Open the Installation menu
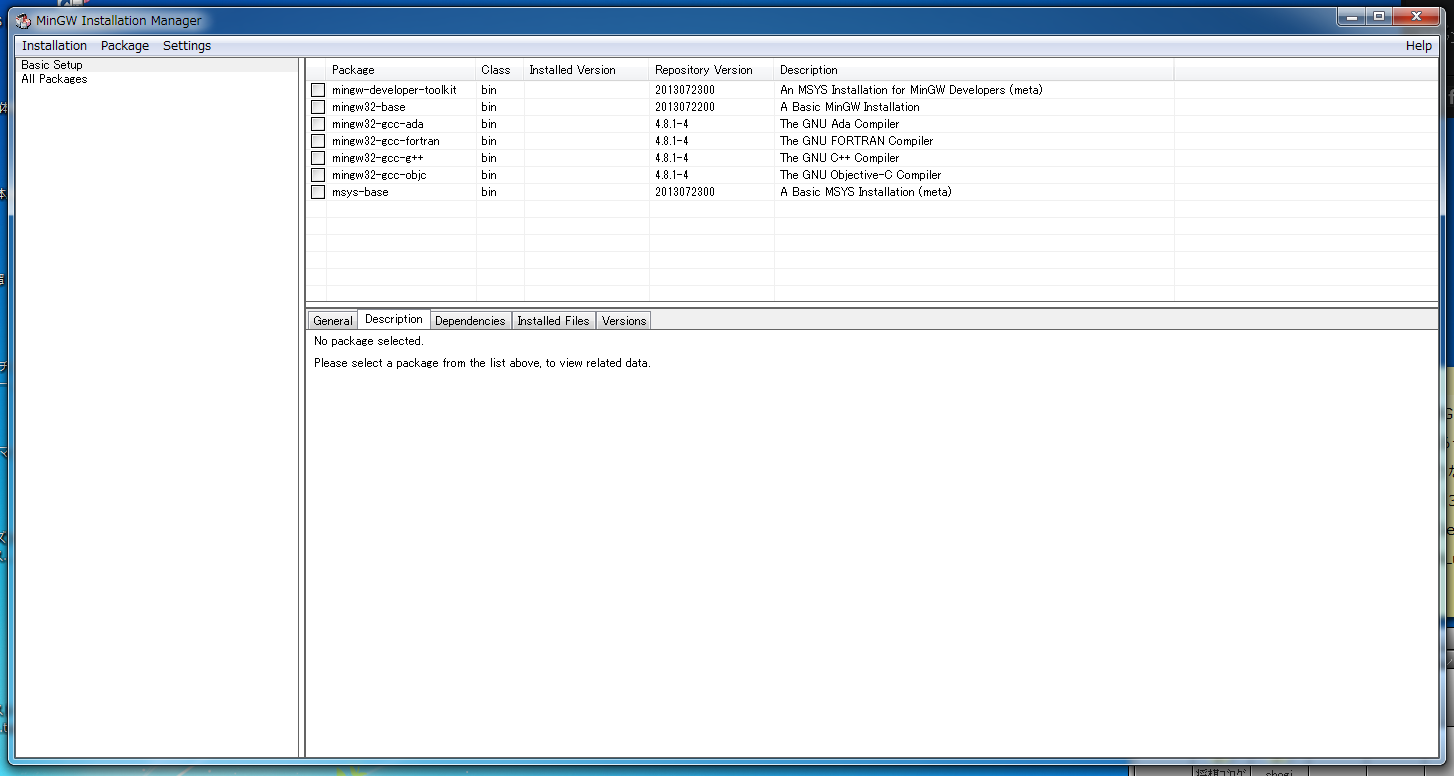Image resolution: width=1454 pixels, height=776 pixels. coord(54,46)
